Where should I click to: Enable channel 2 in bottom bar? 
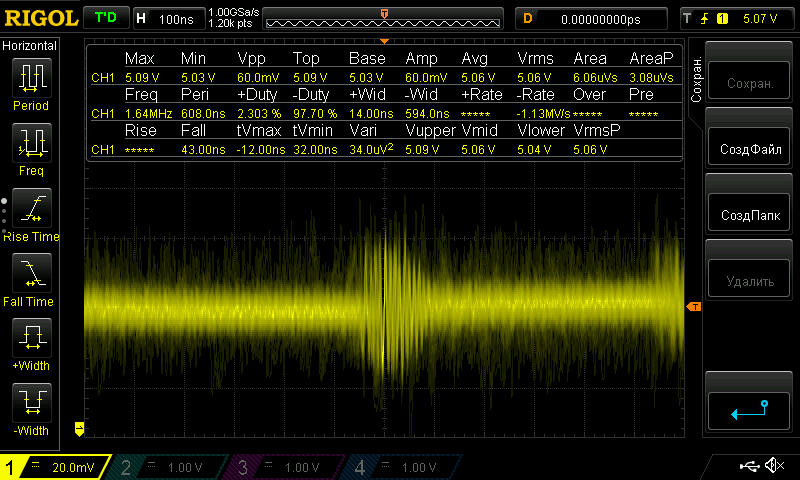[x=172, y=467]
